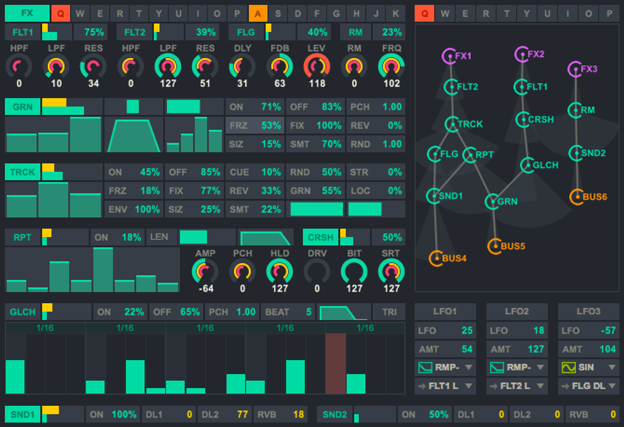Enable the SND1 send module
This screenshot has height=427, width=624.
pos(22,413)
